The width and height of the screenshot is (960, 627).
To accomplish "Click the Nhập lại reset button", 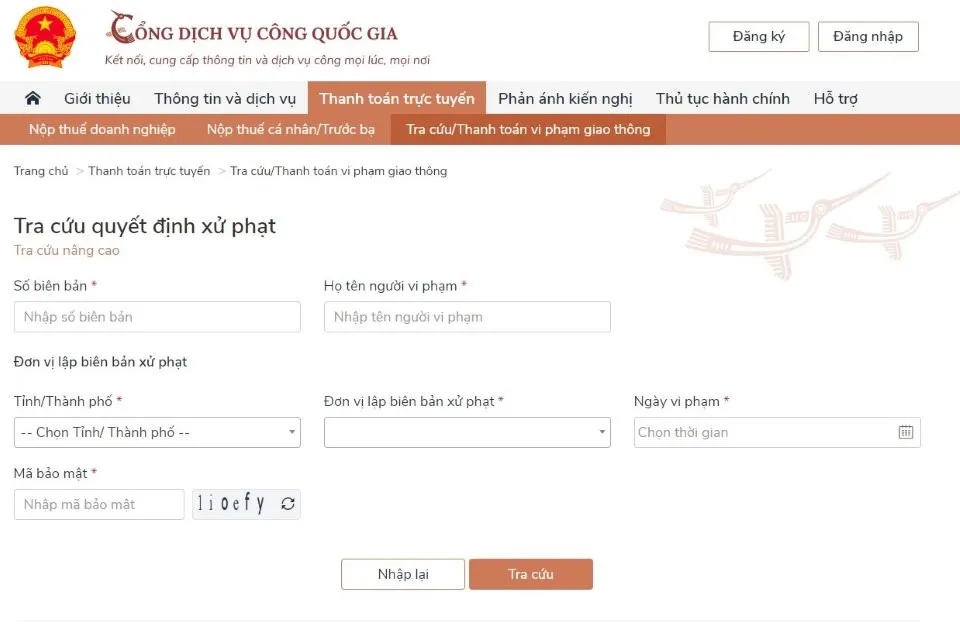I will point(402,574).
